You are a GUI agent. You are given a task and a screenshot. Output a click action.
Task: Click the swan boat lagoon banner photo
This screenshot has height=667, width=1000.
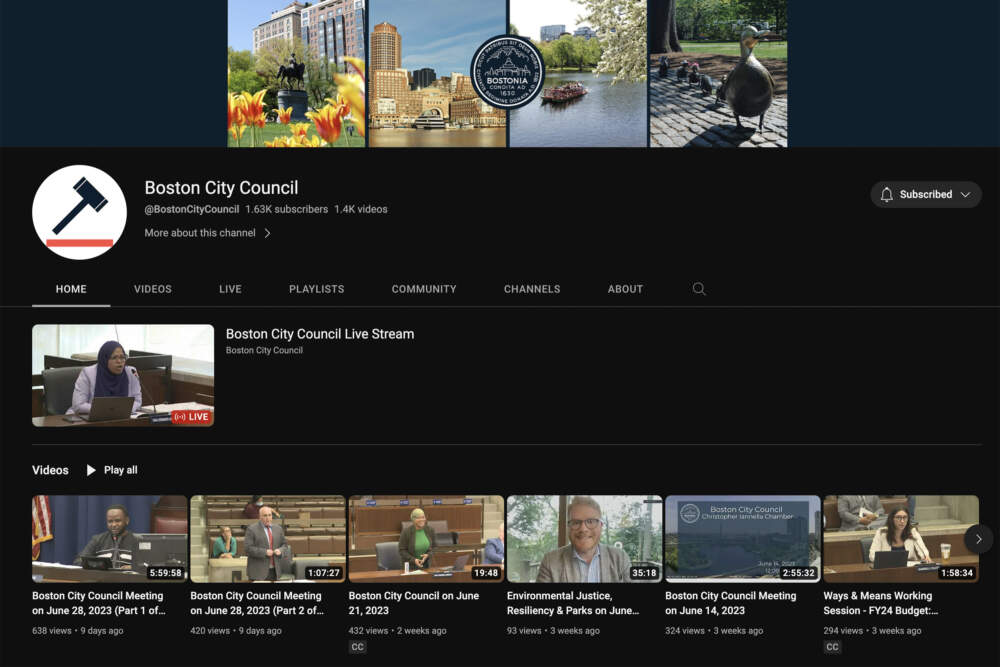point(578,73)
